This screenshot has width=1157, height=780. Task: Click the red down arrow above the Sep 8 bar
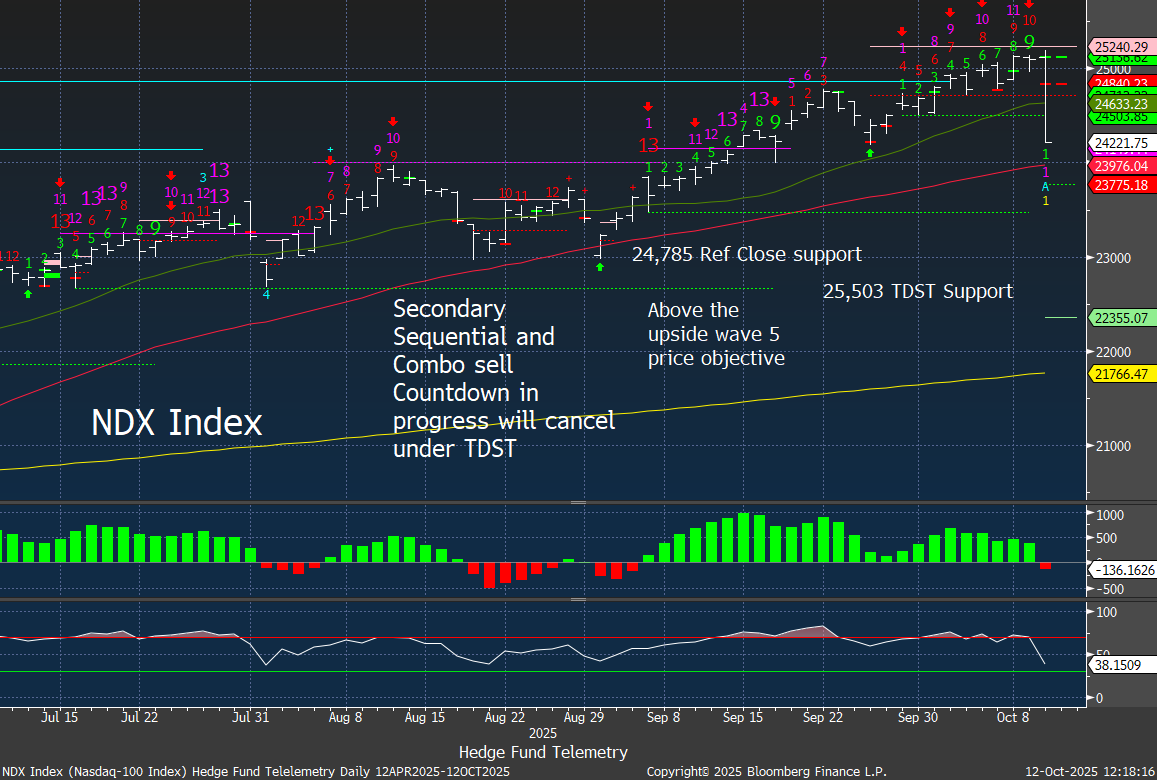(648, 106)
